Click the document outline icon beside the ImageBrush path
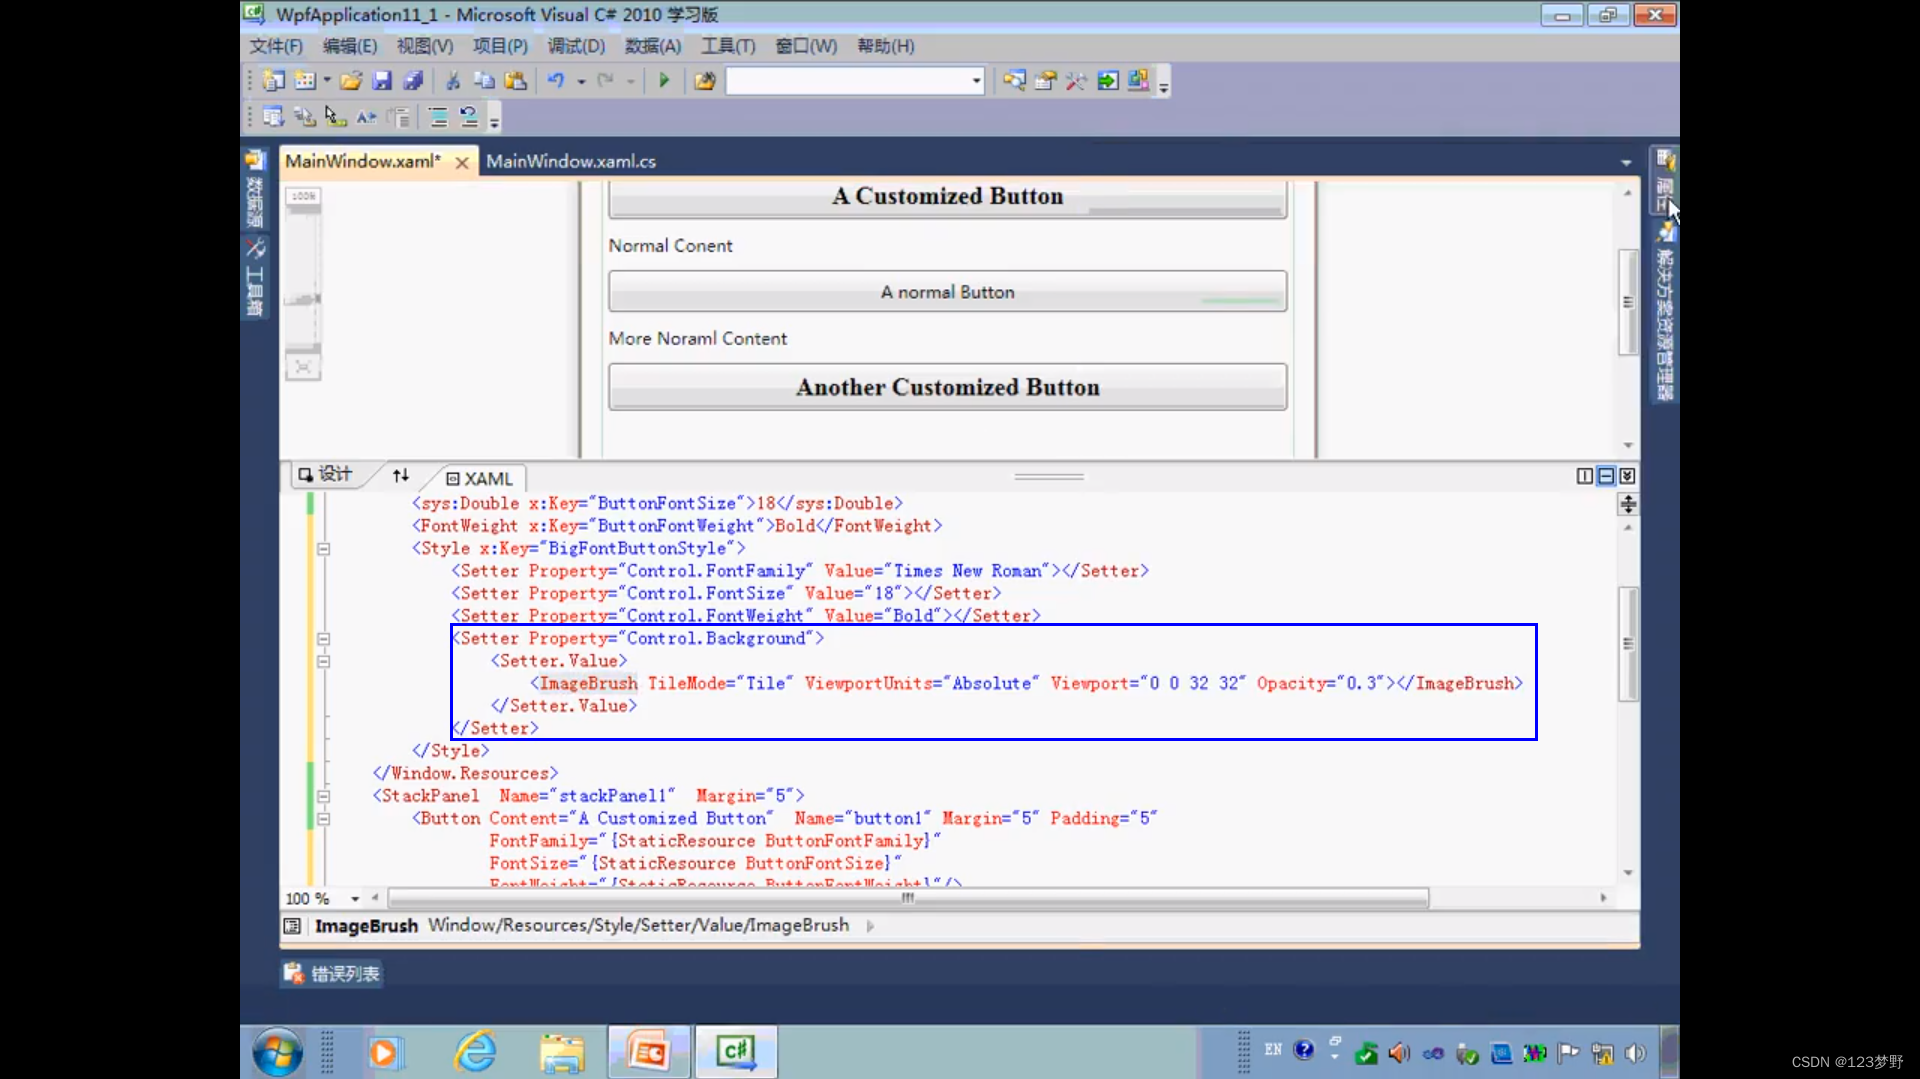The width and height of the screenshot is (1920, 1079). pyautogui.click(x=292, y=926)
